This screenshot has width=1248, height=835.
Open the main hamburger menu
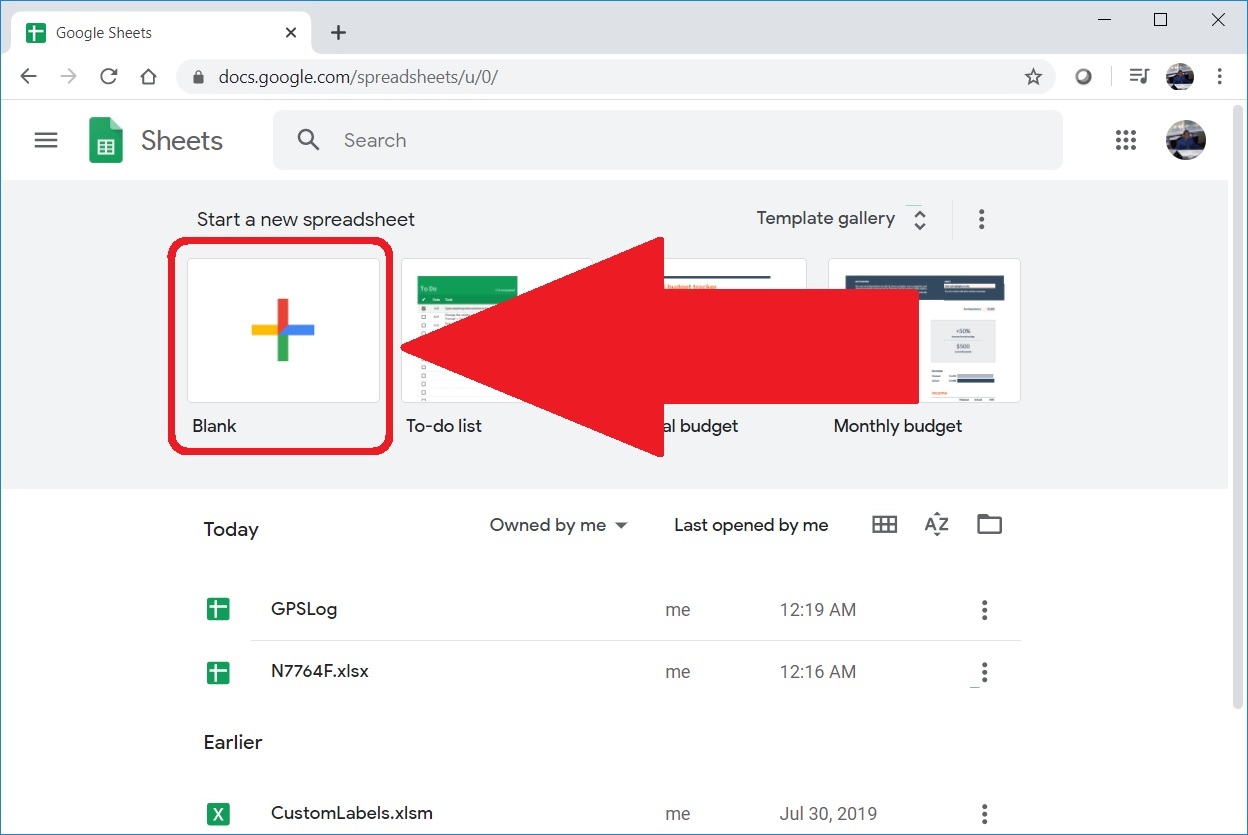pyautogui.click(x=46, y=140)
